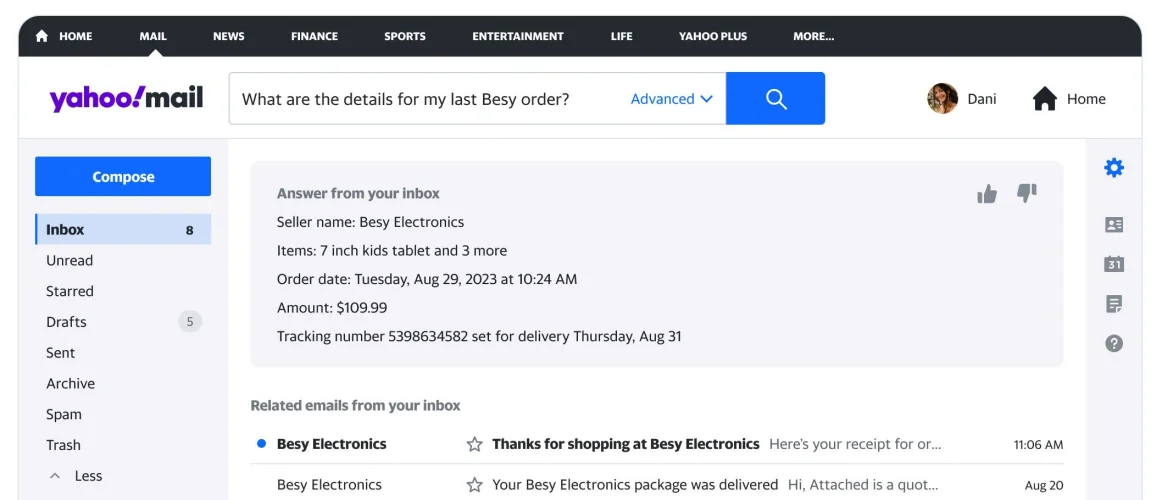Expand the Advanced search dropdown

(x=671, y=99)
